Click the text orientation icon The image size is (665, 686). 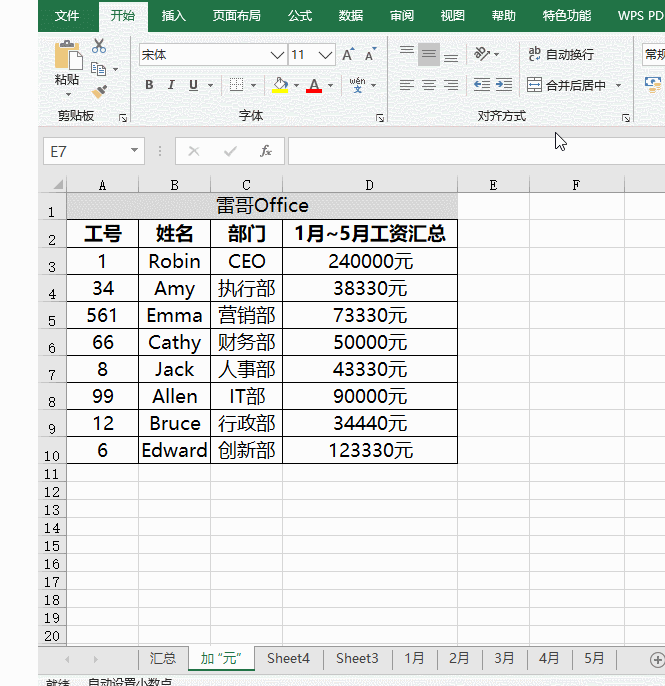tap(482, 54)
